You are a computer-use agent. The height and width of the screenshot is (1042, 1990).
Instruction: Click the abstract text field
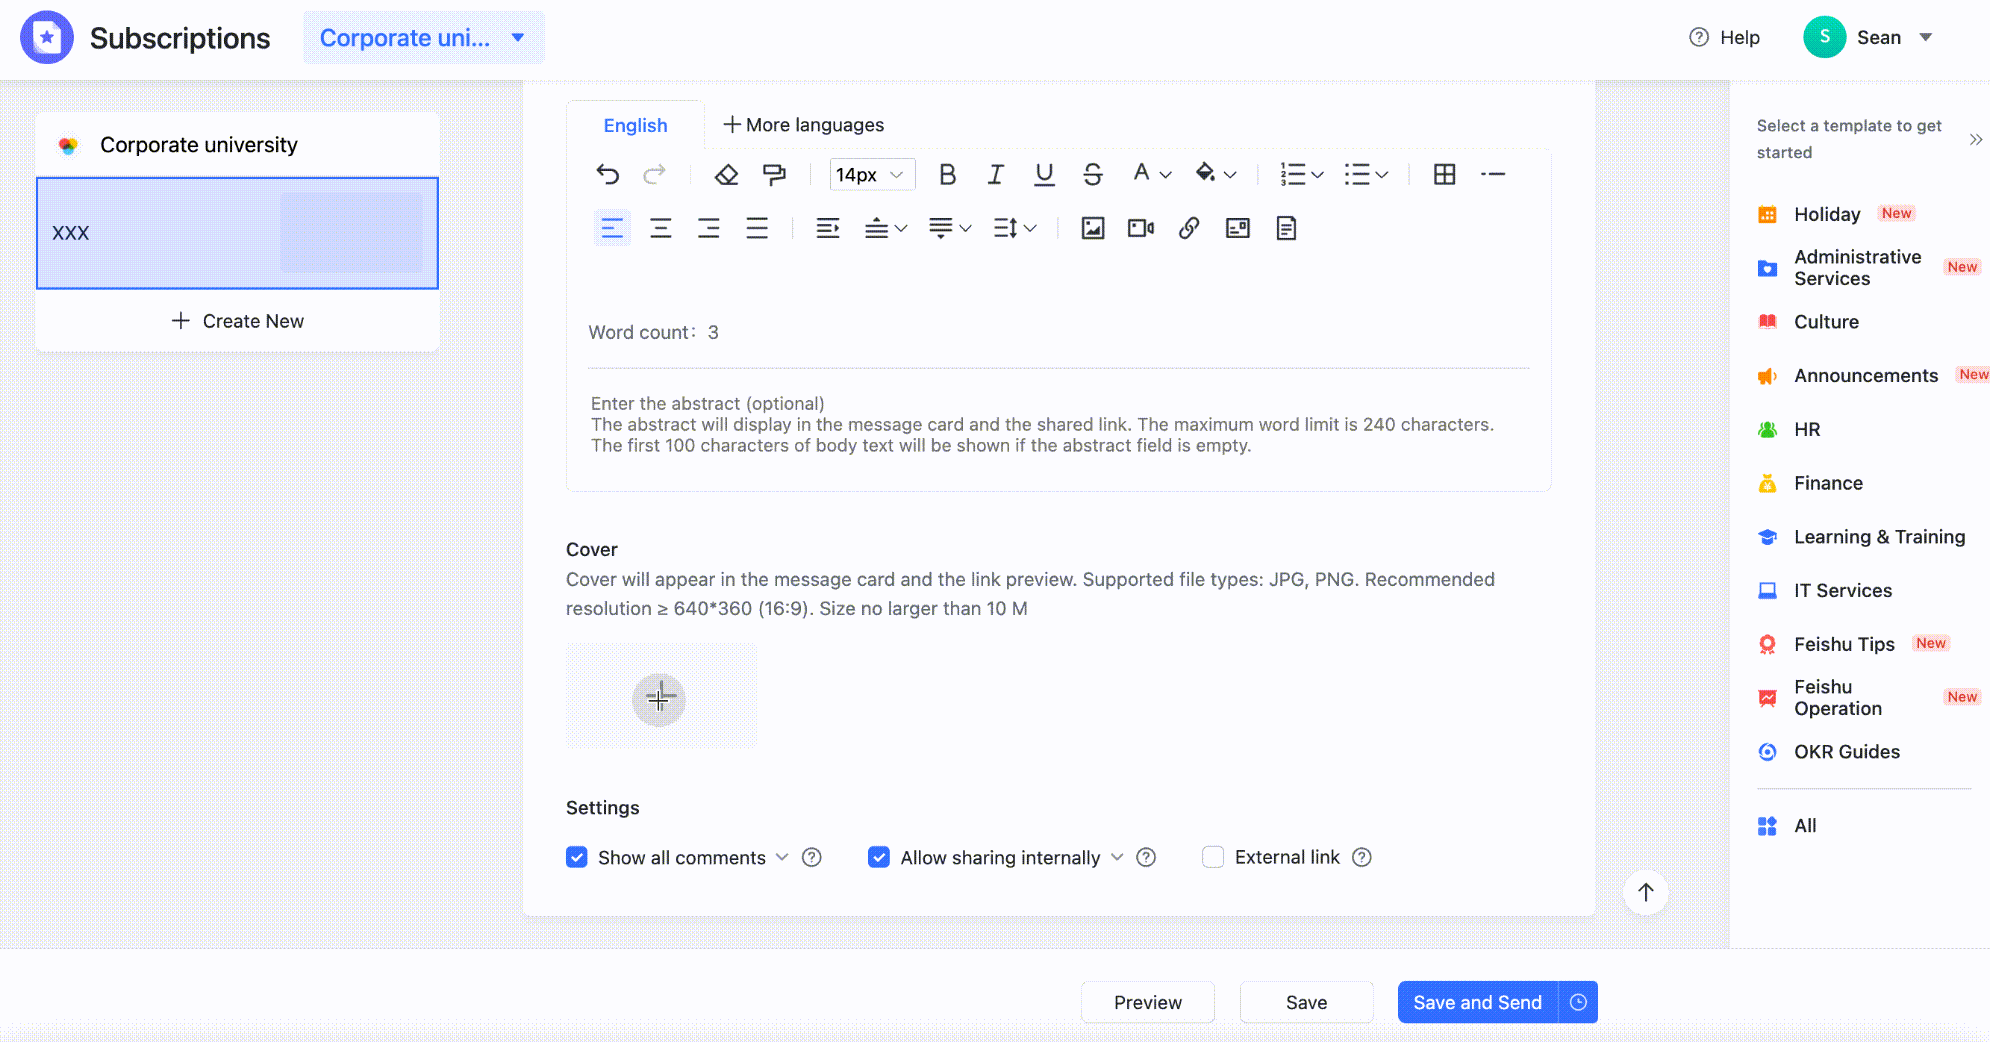[1058, 425]
